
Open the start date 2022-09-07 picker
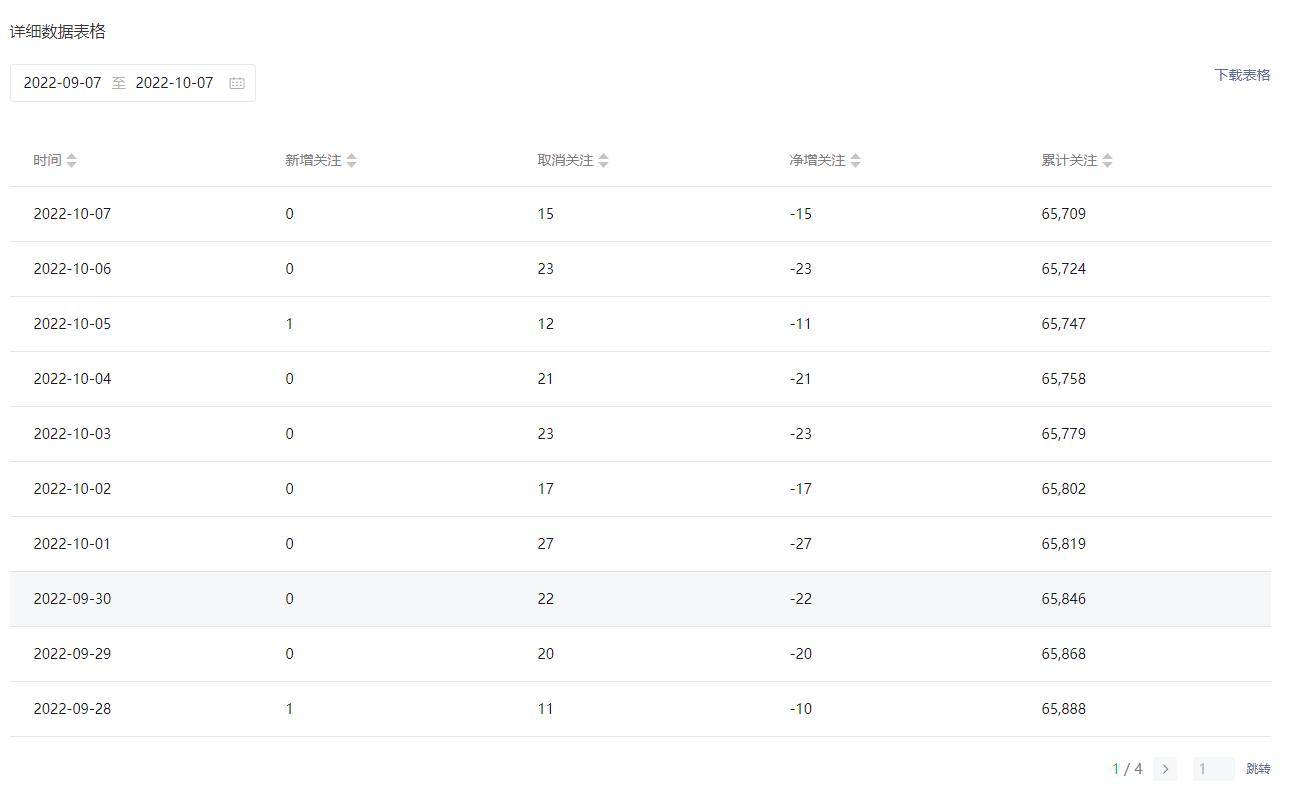pyautogui.click(x=62, y=83)
